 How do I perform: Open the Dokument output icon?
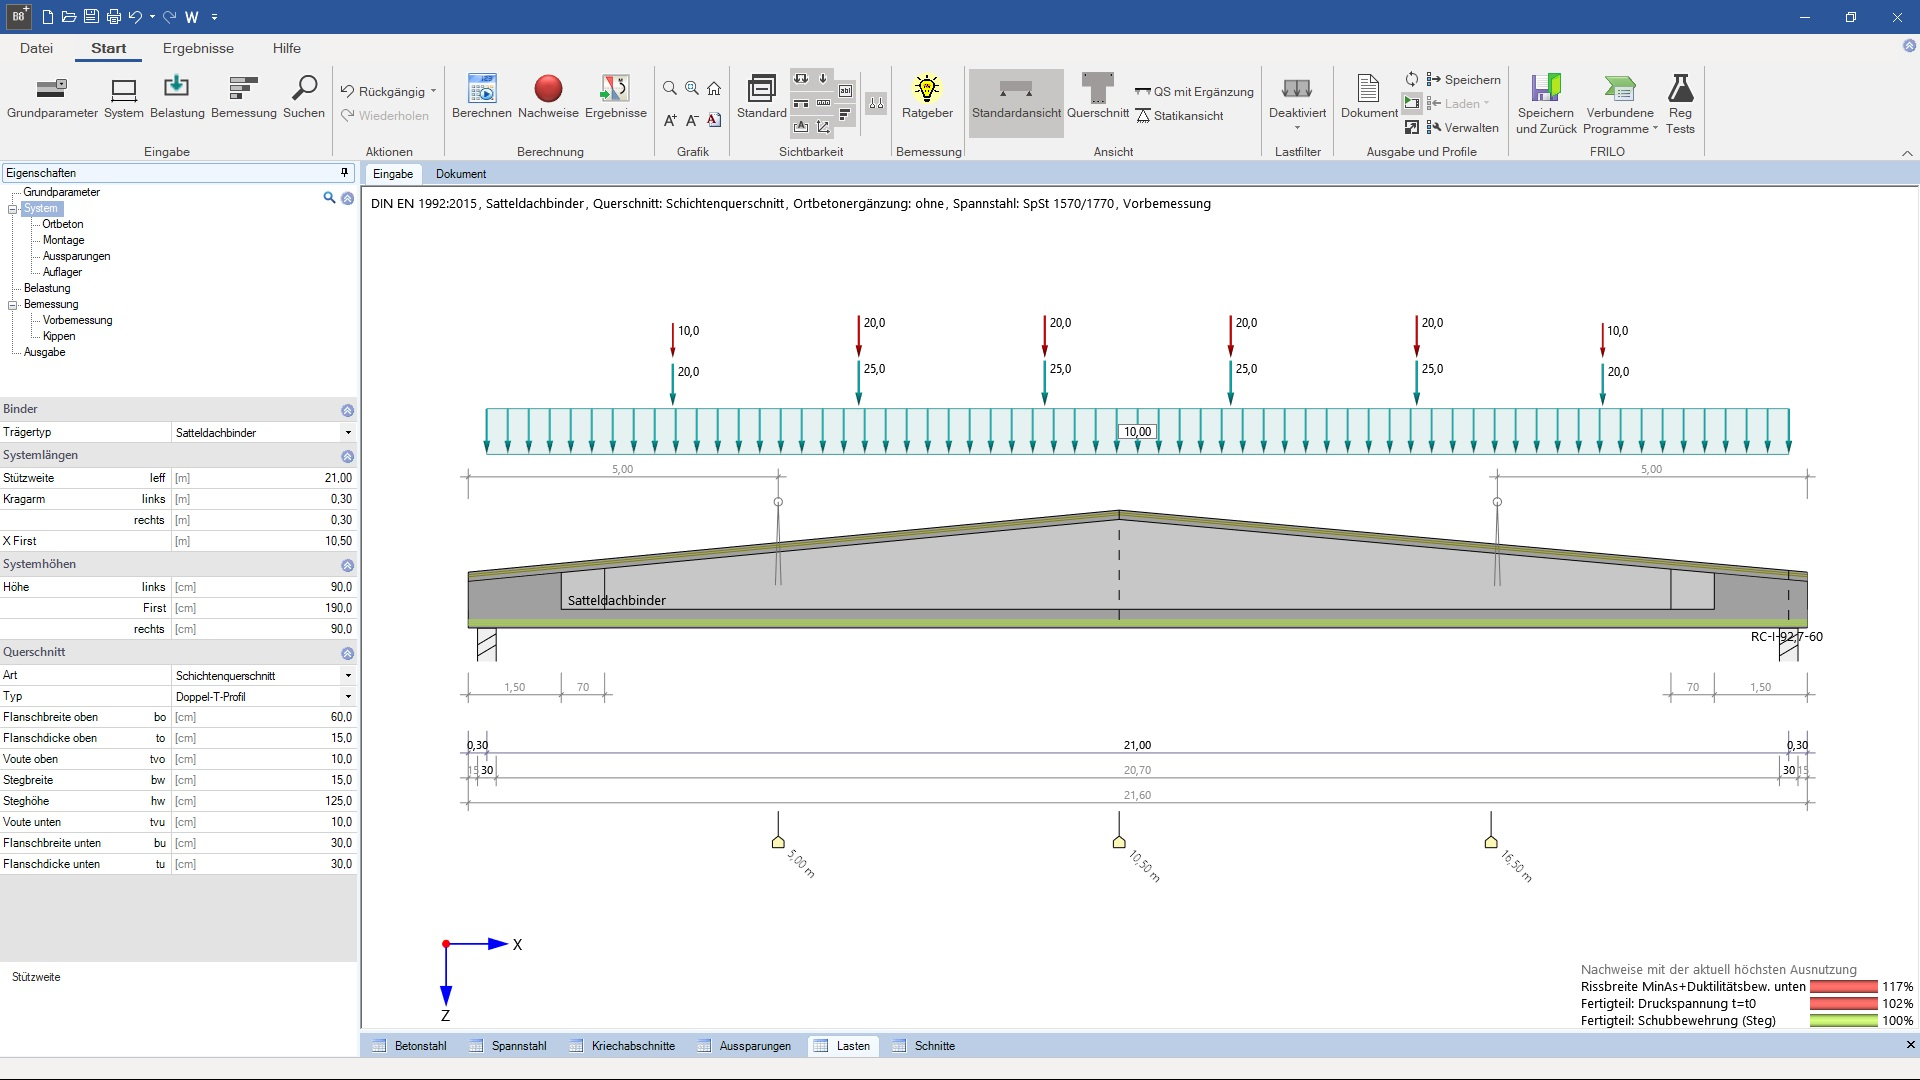1369,89
